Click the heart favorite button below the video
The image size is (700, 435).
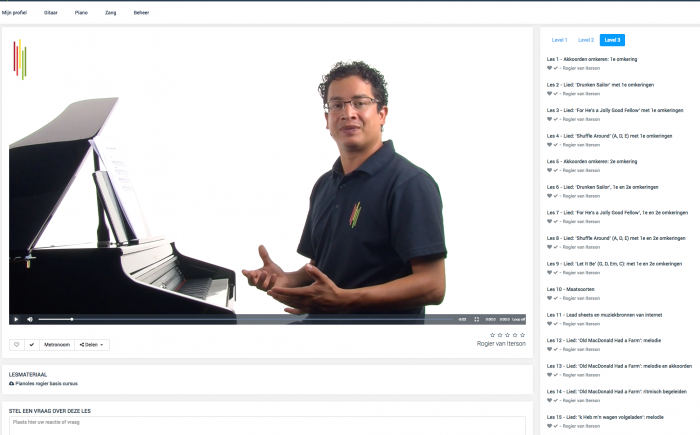coord(16,344)
